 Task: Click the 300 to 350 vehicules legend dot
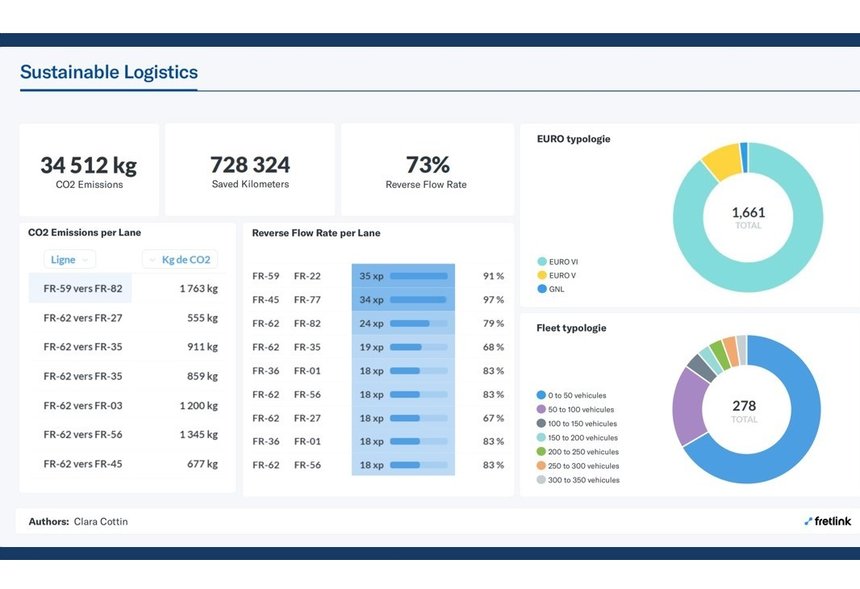pos(541,480)
